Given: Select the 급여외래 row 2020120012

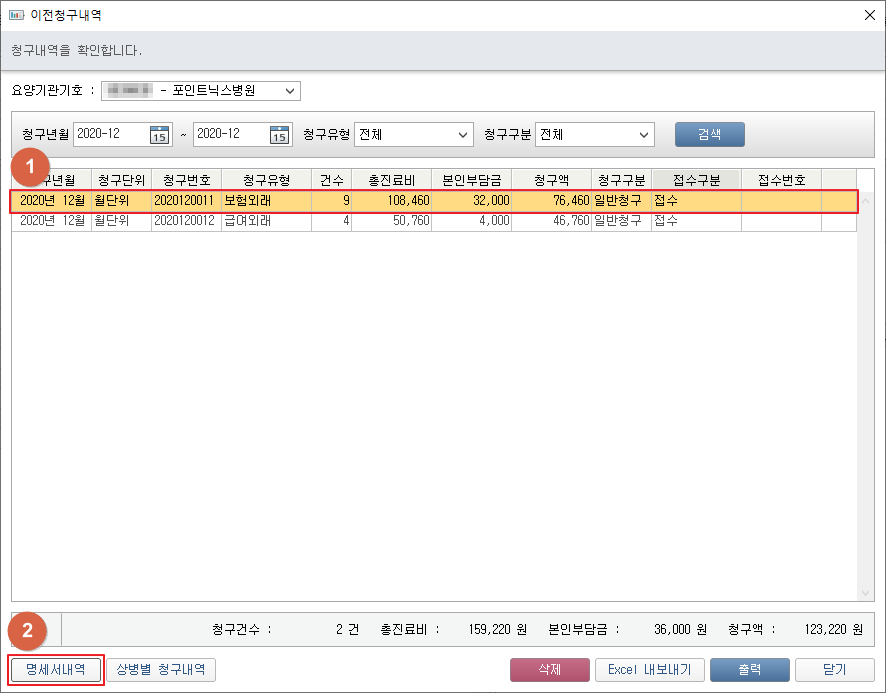Looking at the screenshot, I should (x=181, y=220).
